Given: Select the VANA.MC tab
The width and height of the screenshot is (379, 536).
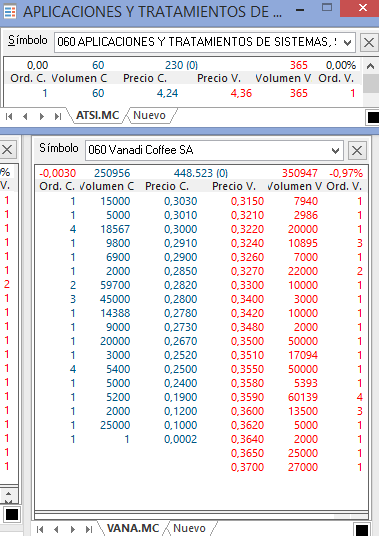Looking at the screenshot, I should point(133,528).
